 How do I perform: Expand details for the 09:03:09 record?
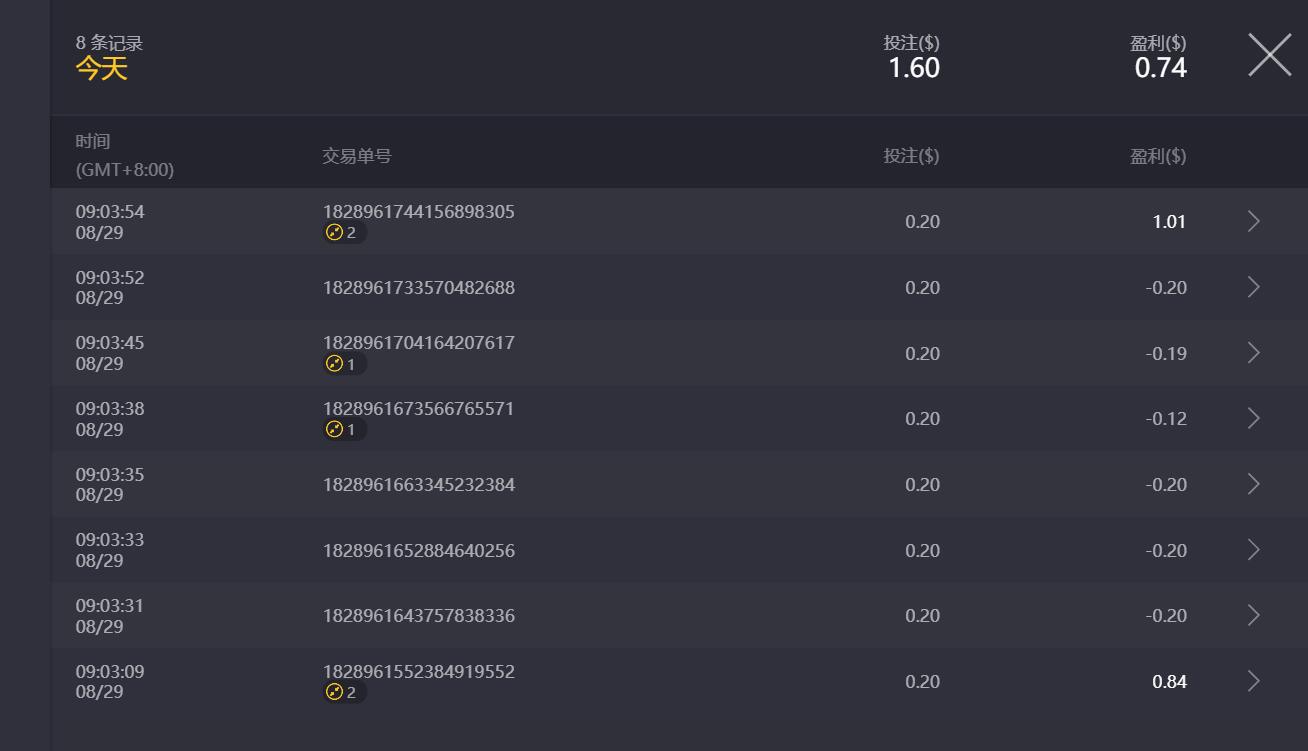(1253, 682)
